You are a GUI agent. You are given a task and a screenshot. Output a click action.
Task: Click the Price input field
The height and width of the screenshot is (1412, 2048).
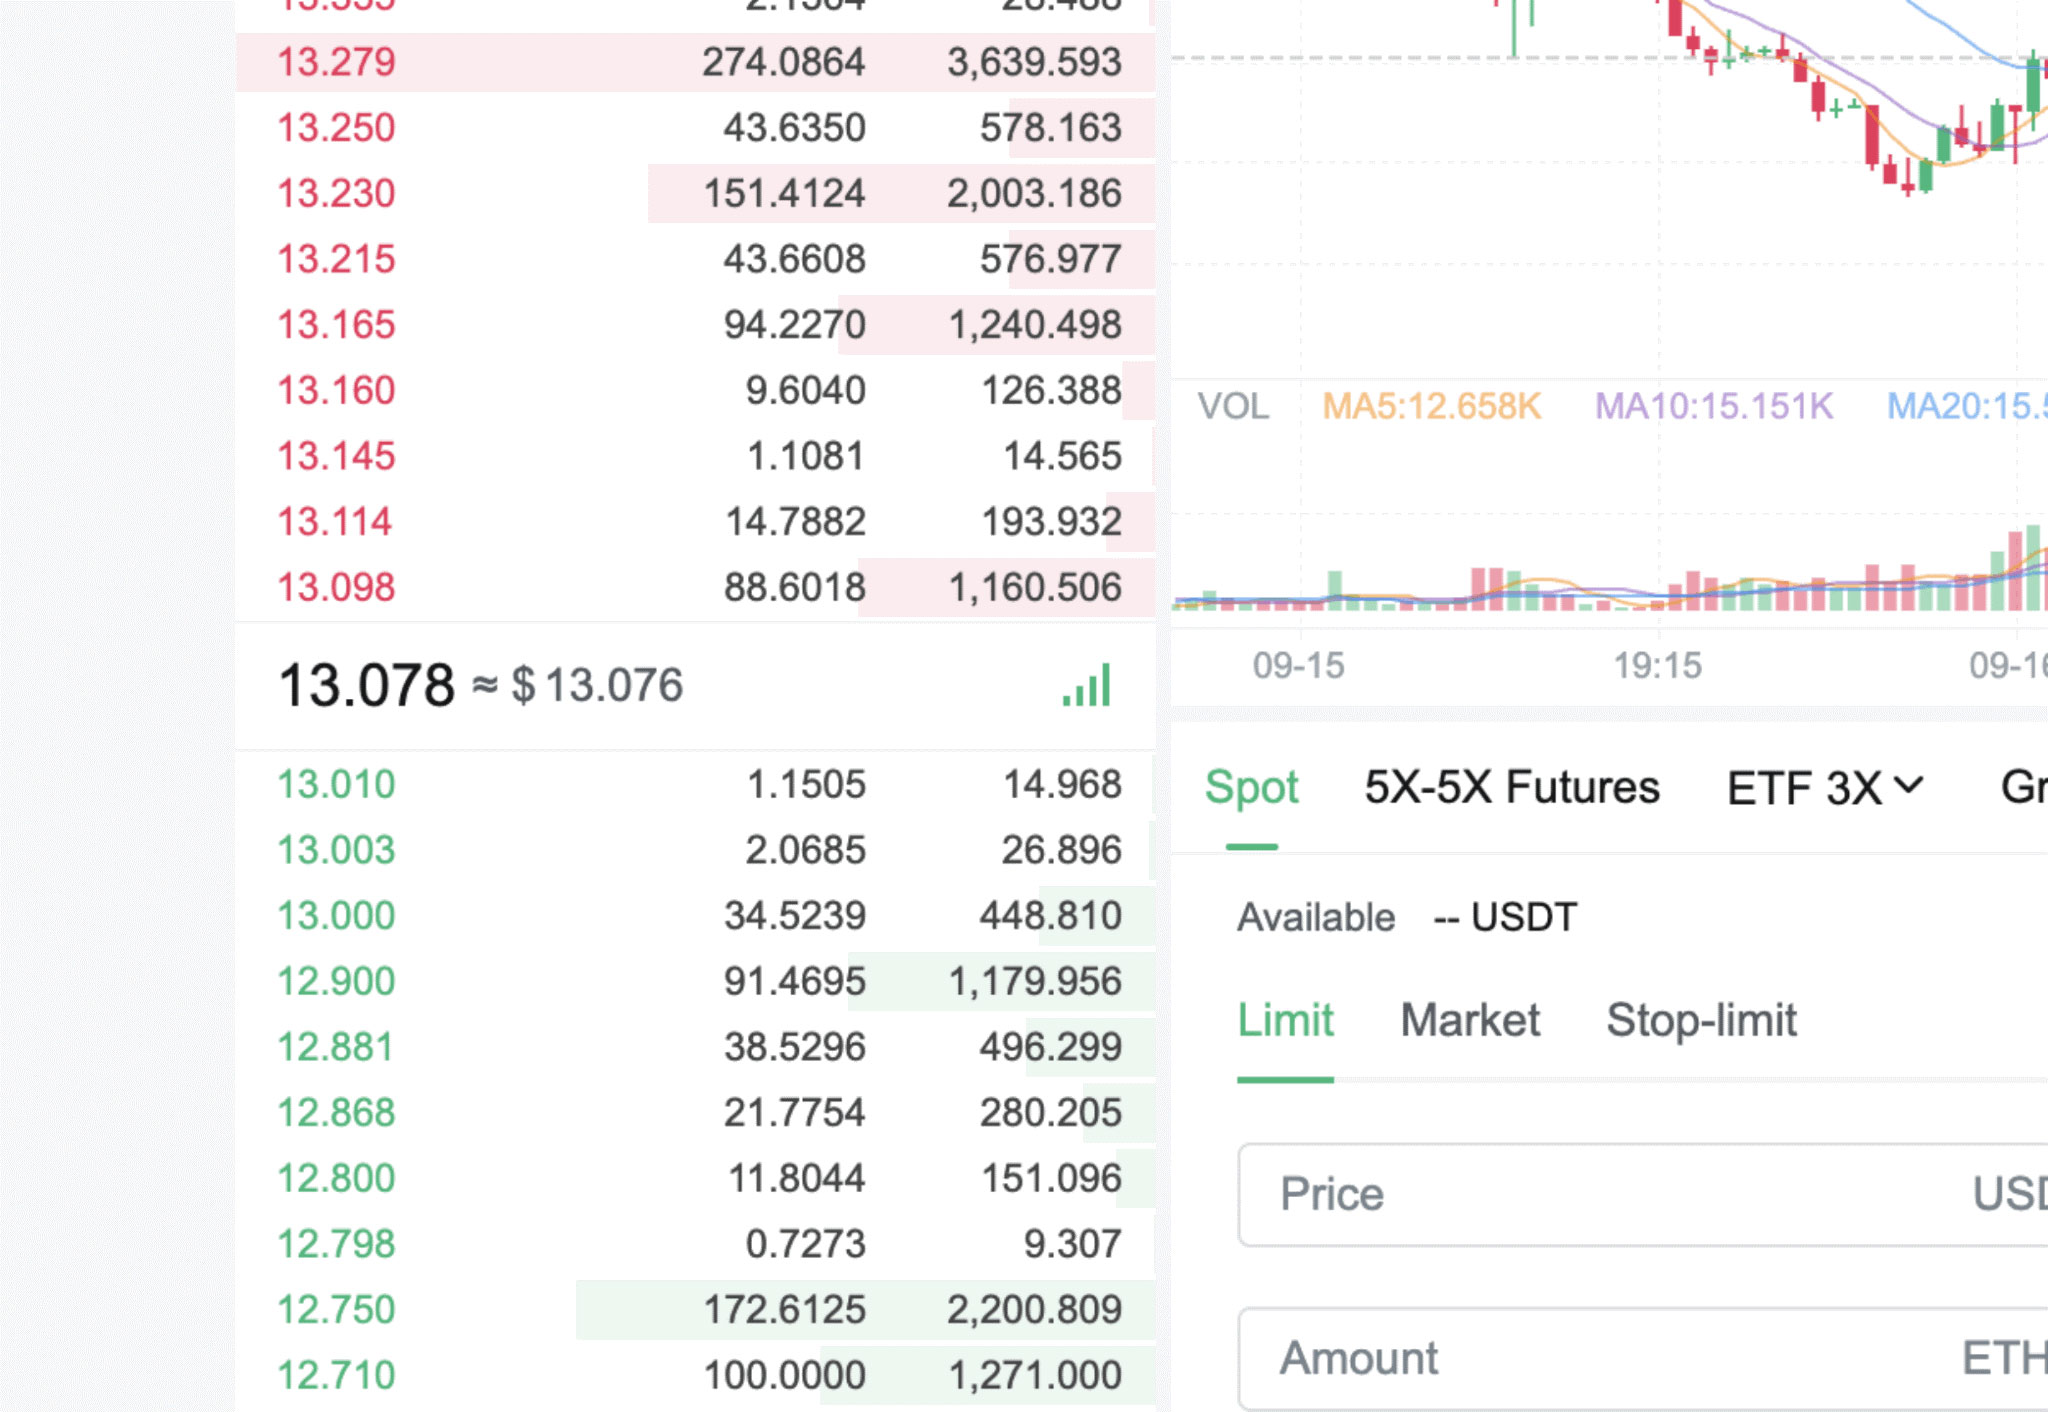[1600, 1194]
